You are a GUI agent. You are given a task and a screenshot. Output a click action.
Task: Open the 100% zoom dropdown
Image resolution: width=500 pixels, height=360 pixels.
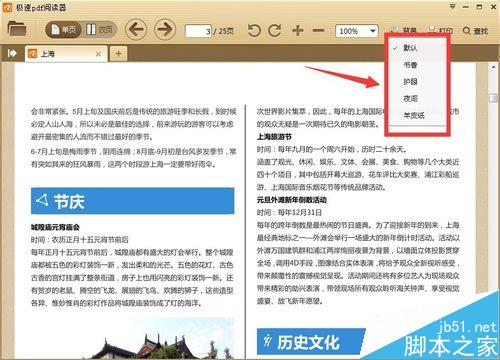pos(357,31)
